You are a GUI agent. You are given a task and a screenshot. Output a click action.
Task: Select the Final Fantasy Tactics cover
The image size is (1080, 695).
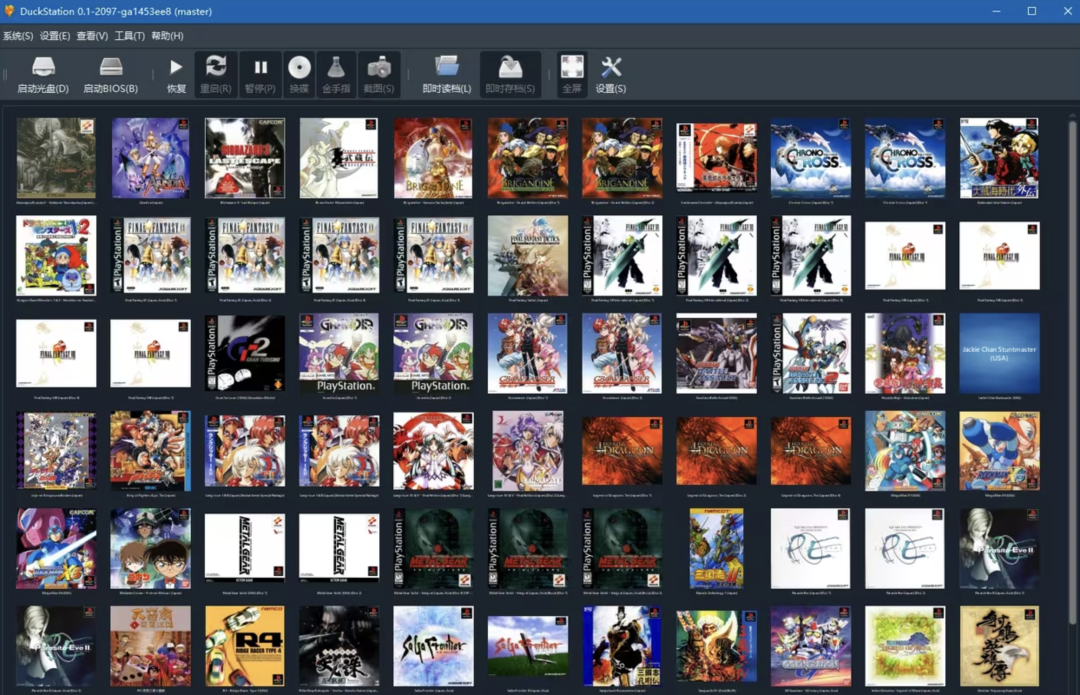click(x=528, y=256)
